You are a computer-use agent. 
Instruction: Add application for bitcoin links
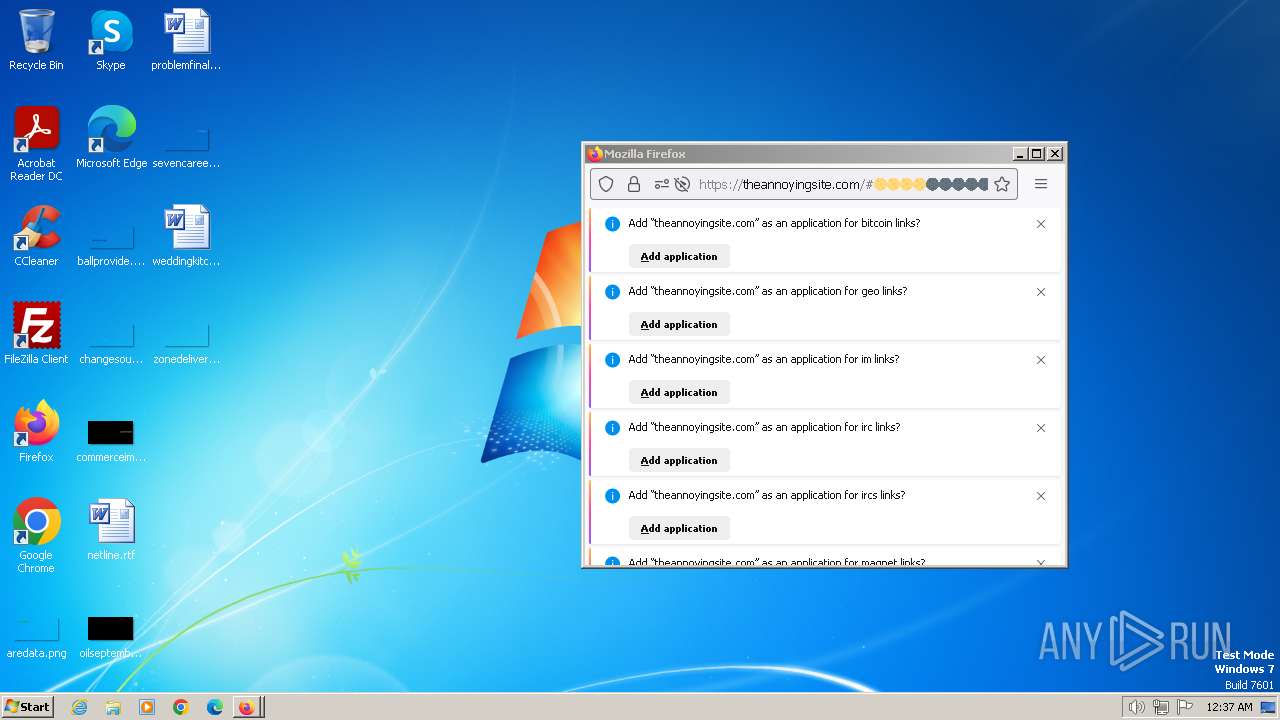click(679, 256)
